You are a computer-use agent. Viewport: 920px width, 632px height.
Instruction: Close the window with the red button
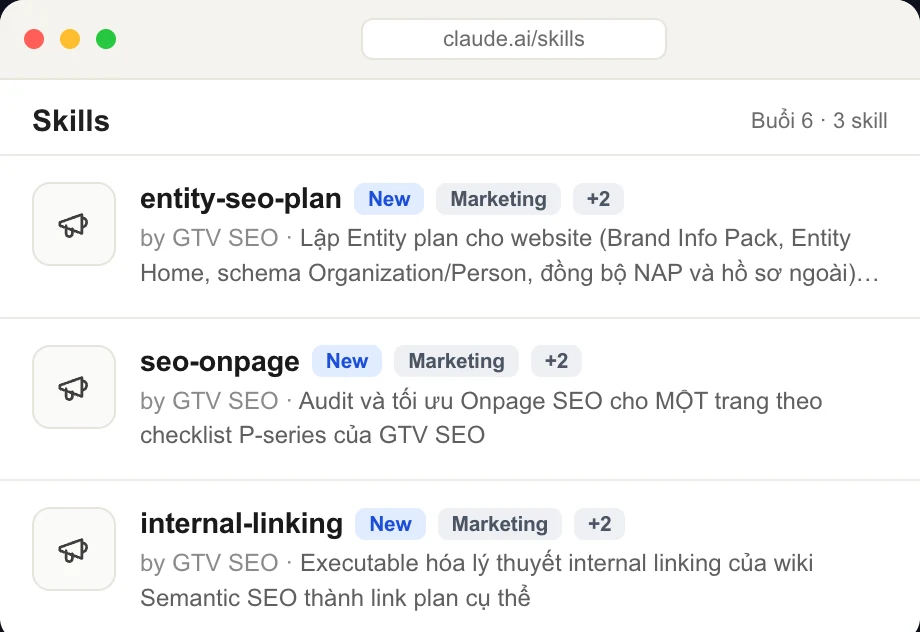tap(34, 39)
